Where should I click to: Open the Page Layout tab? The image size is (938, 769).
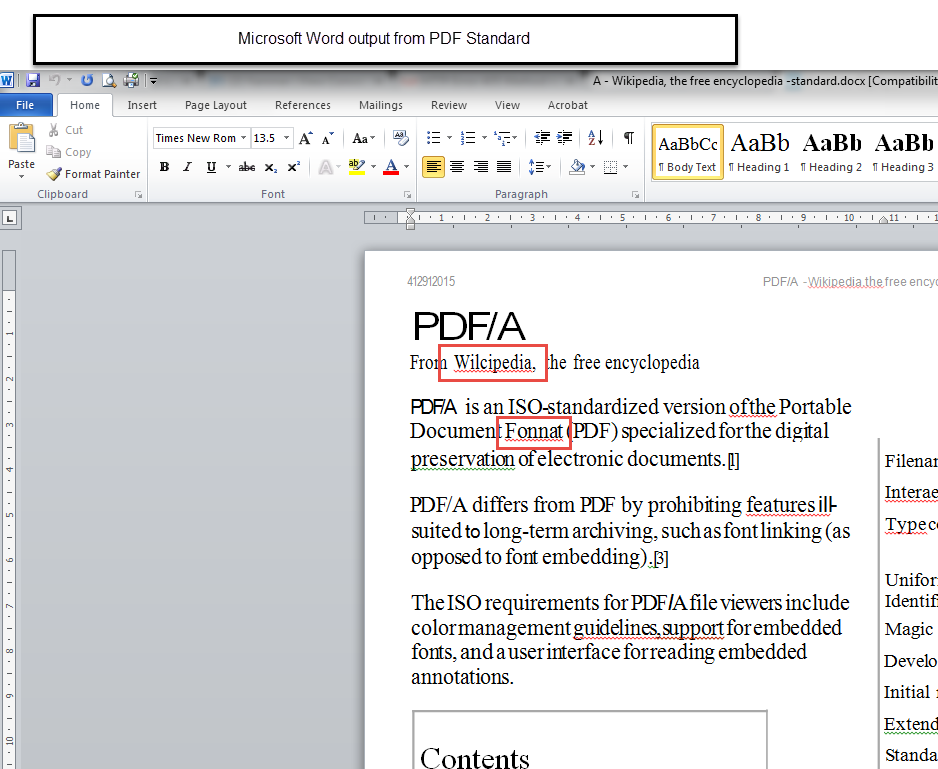(x=215, y=105)
